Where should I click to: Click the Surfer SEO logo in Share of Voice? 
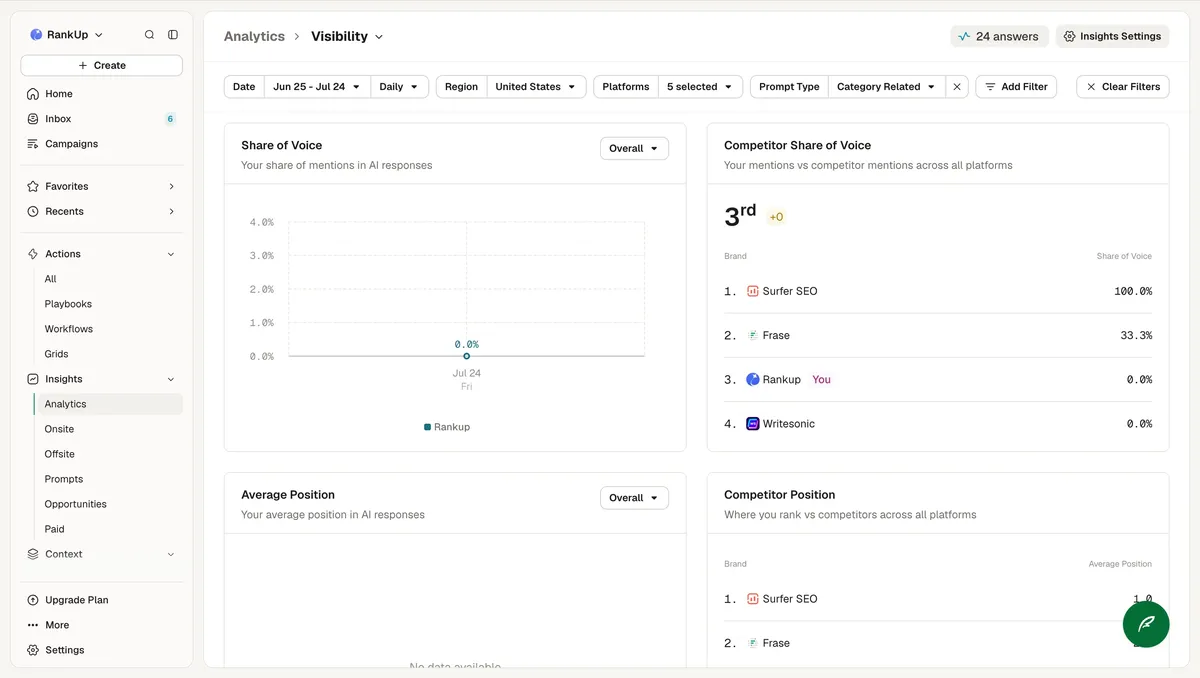pyautogui.click(x=753, y=292)
